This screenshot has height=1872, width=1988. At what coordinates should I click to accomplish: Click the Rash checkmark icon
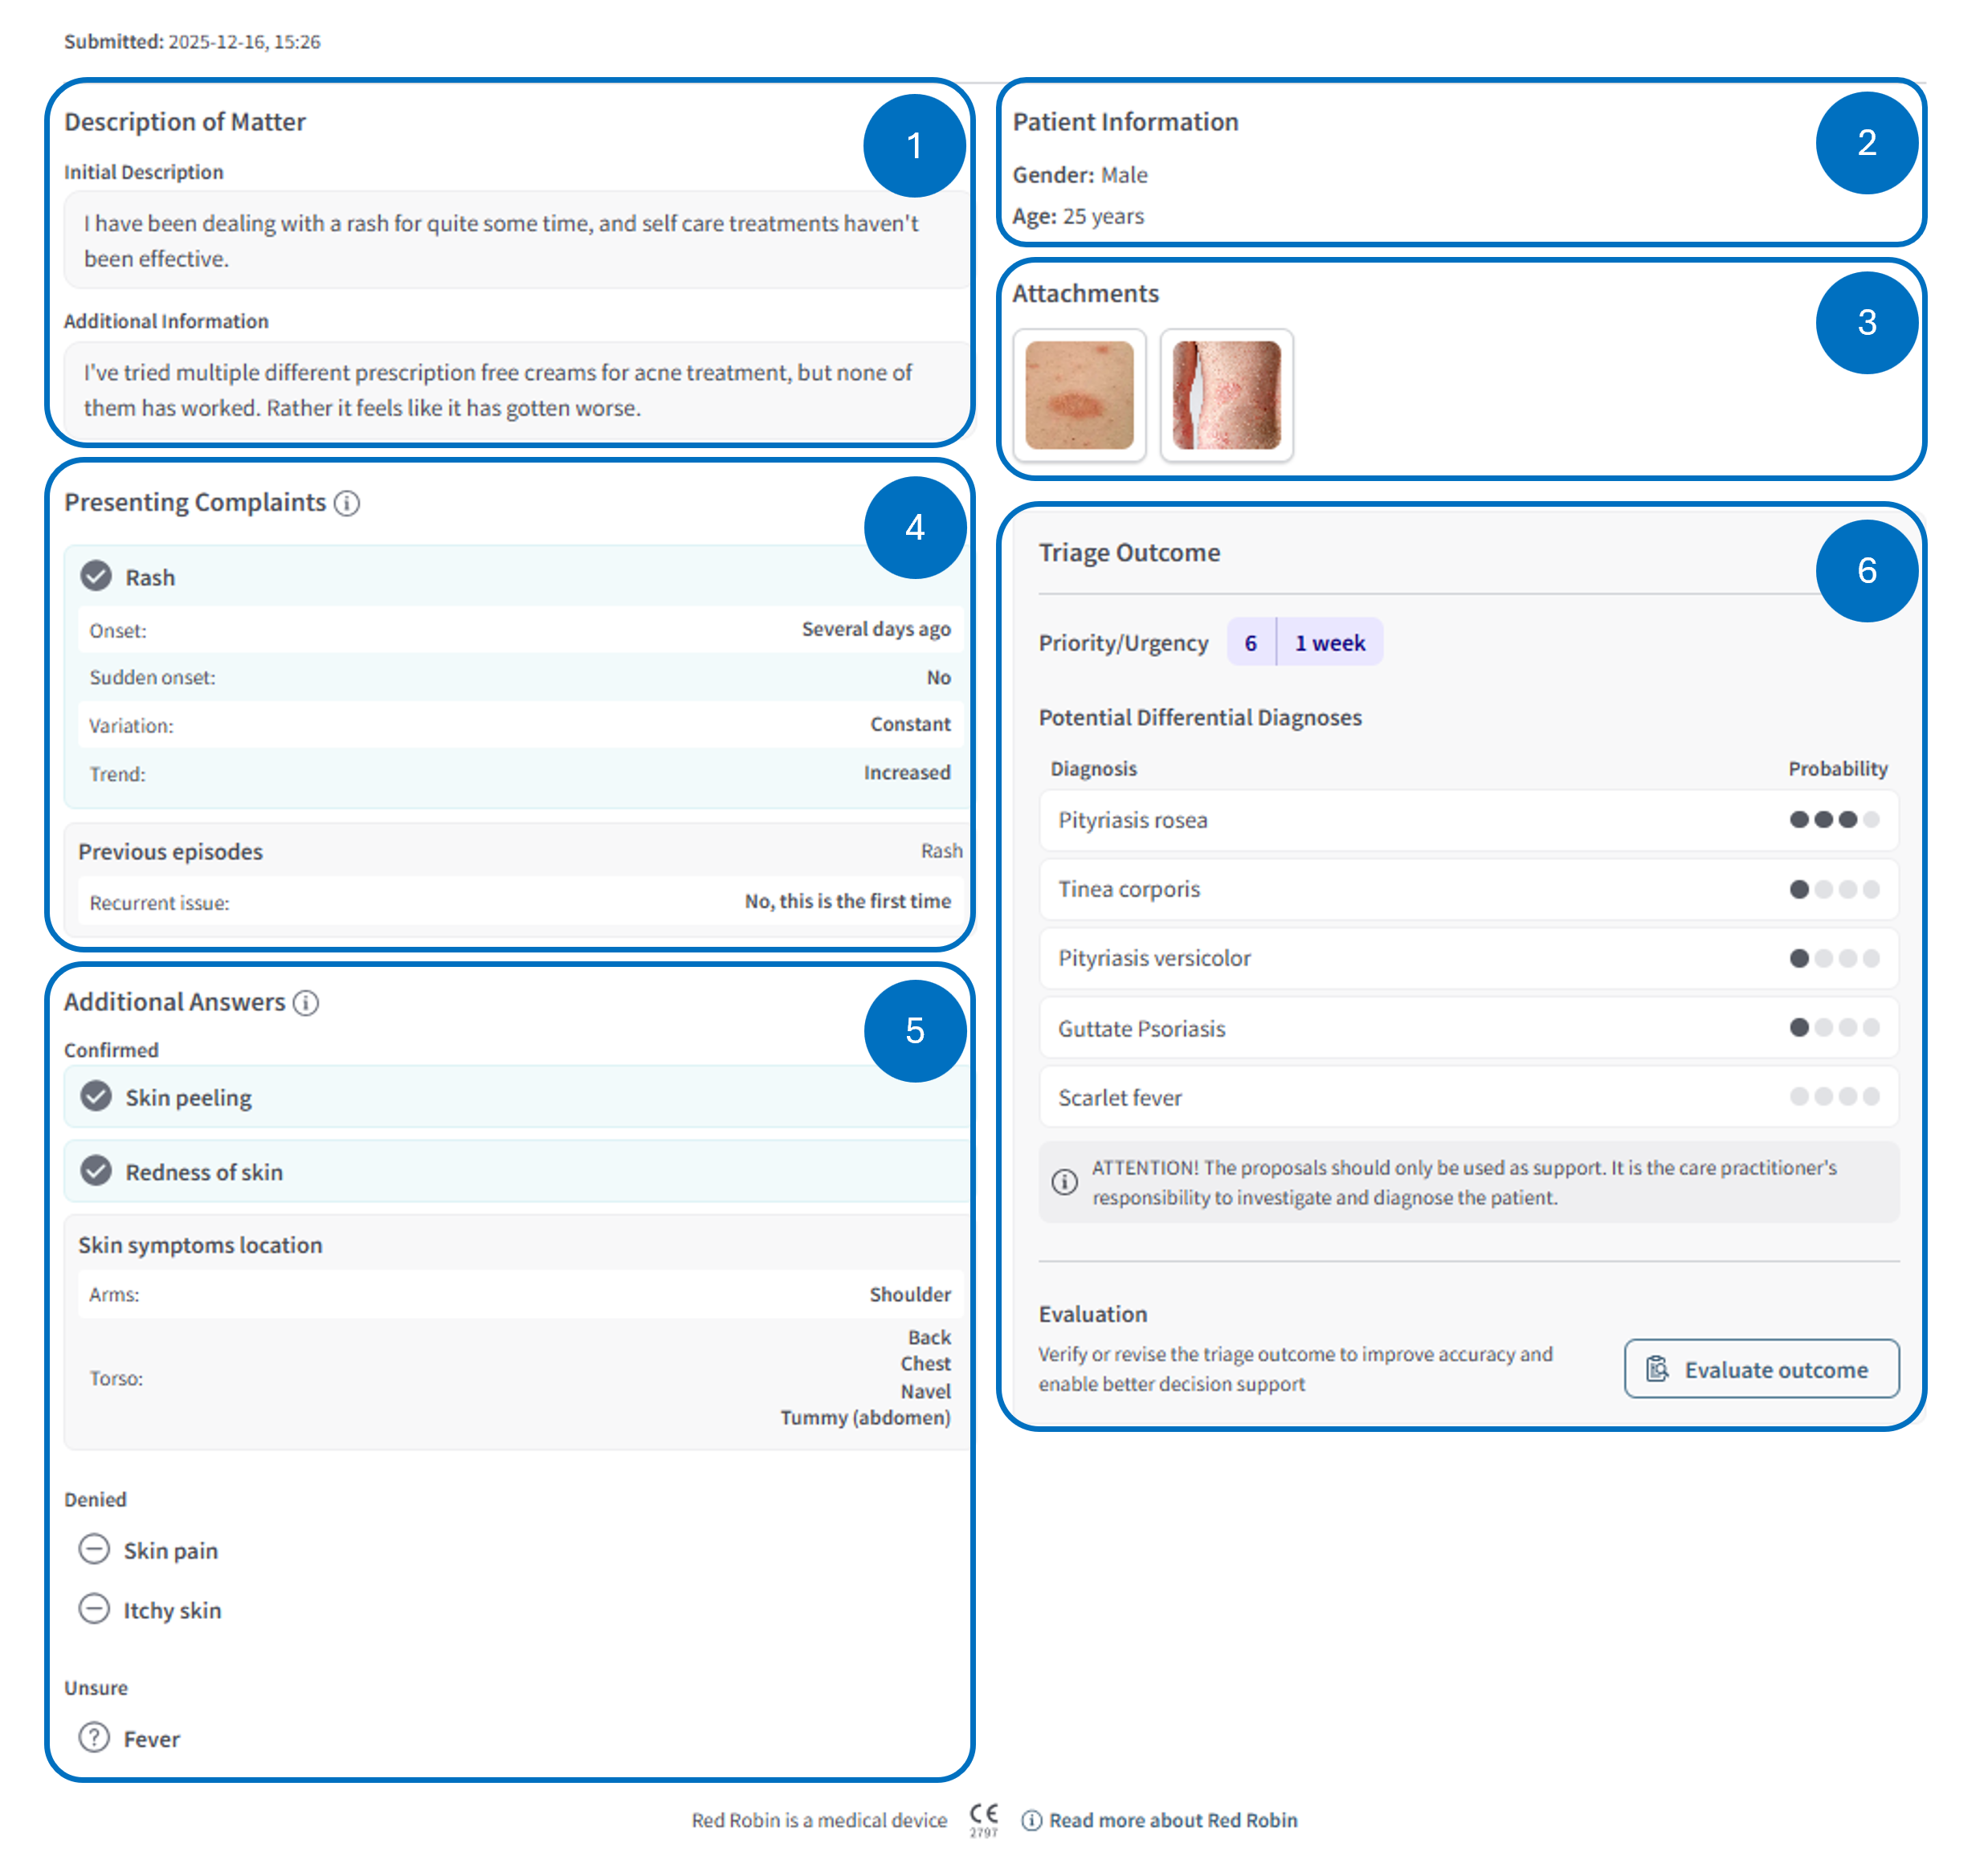pyautogui.click(x=96, y=577)
